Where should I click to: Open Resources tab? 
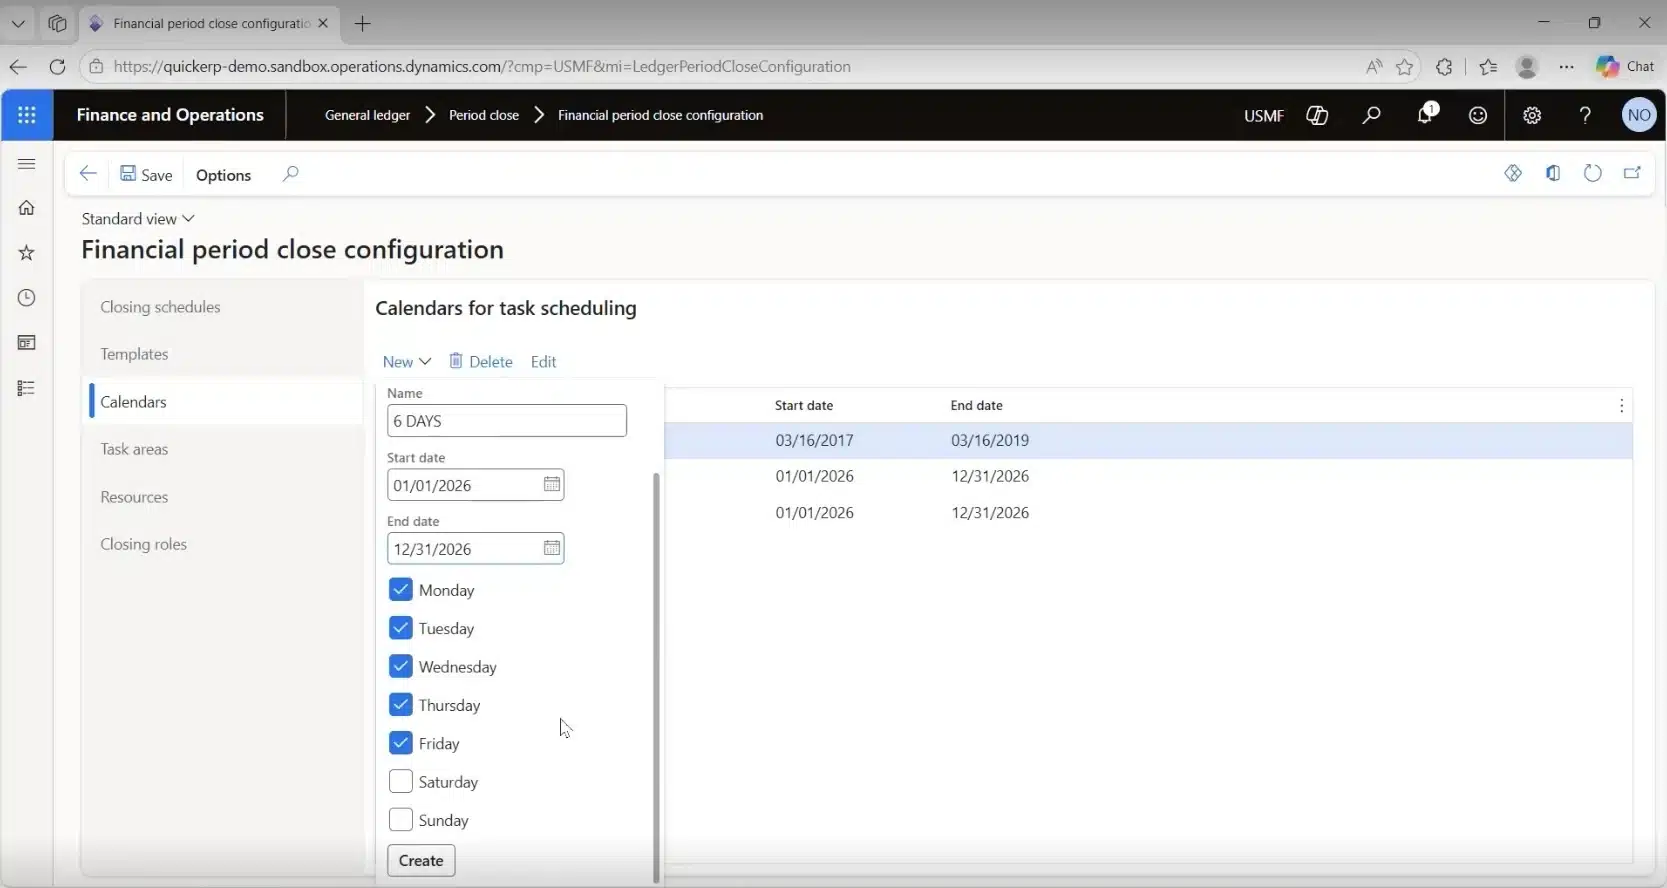coord(134,497)
